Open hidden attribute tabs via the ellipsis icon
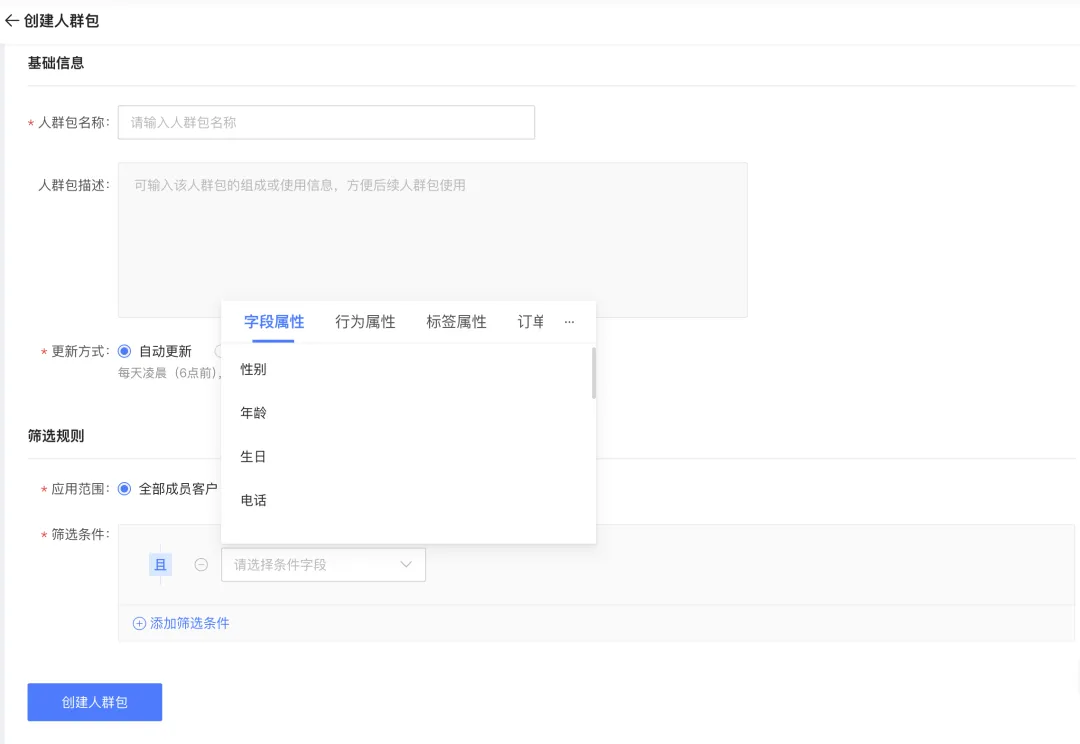This screenshot has width=1080, height=744. pyautogui.click(x=570, y=322)
